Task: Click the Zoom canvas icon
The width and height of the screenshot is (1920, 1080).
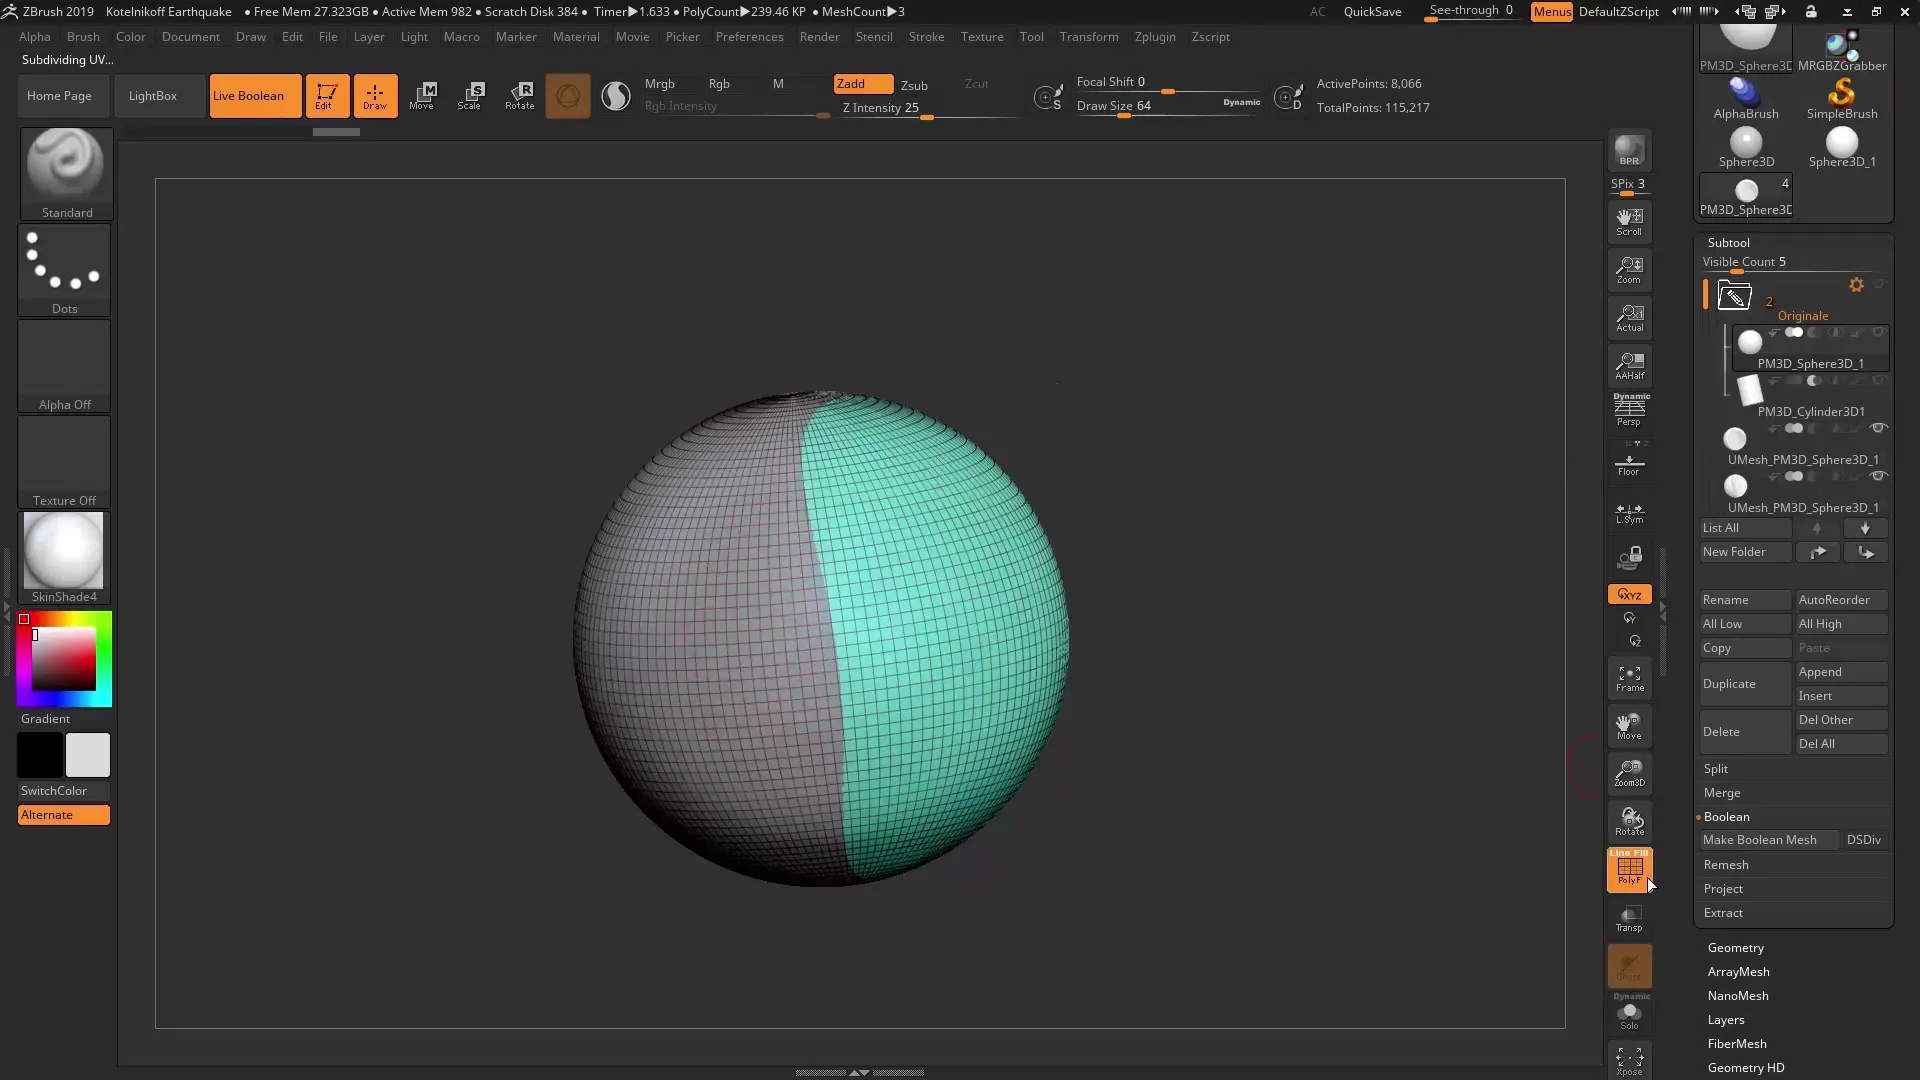Action: [1629, 269]
